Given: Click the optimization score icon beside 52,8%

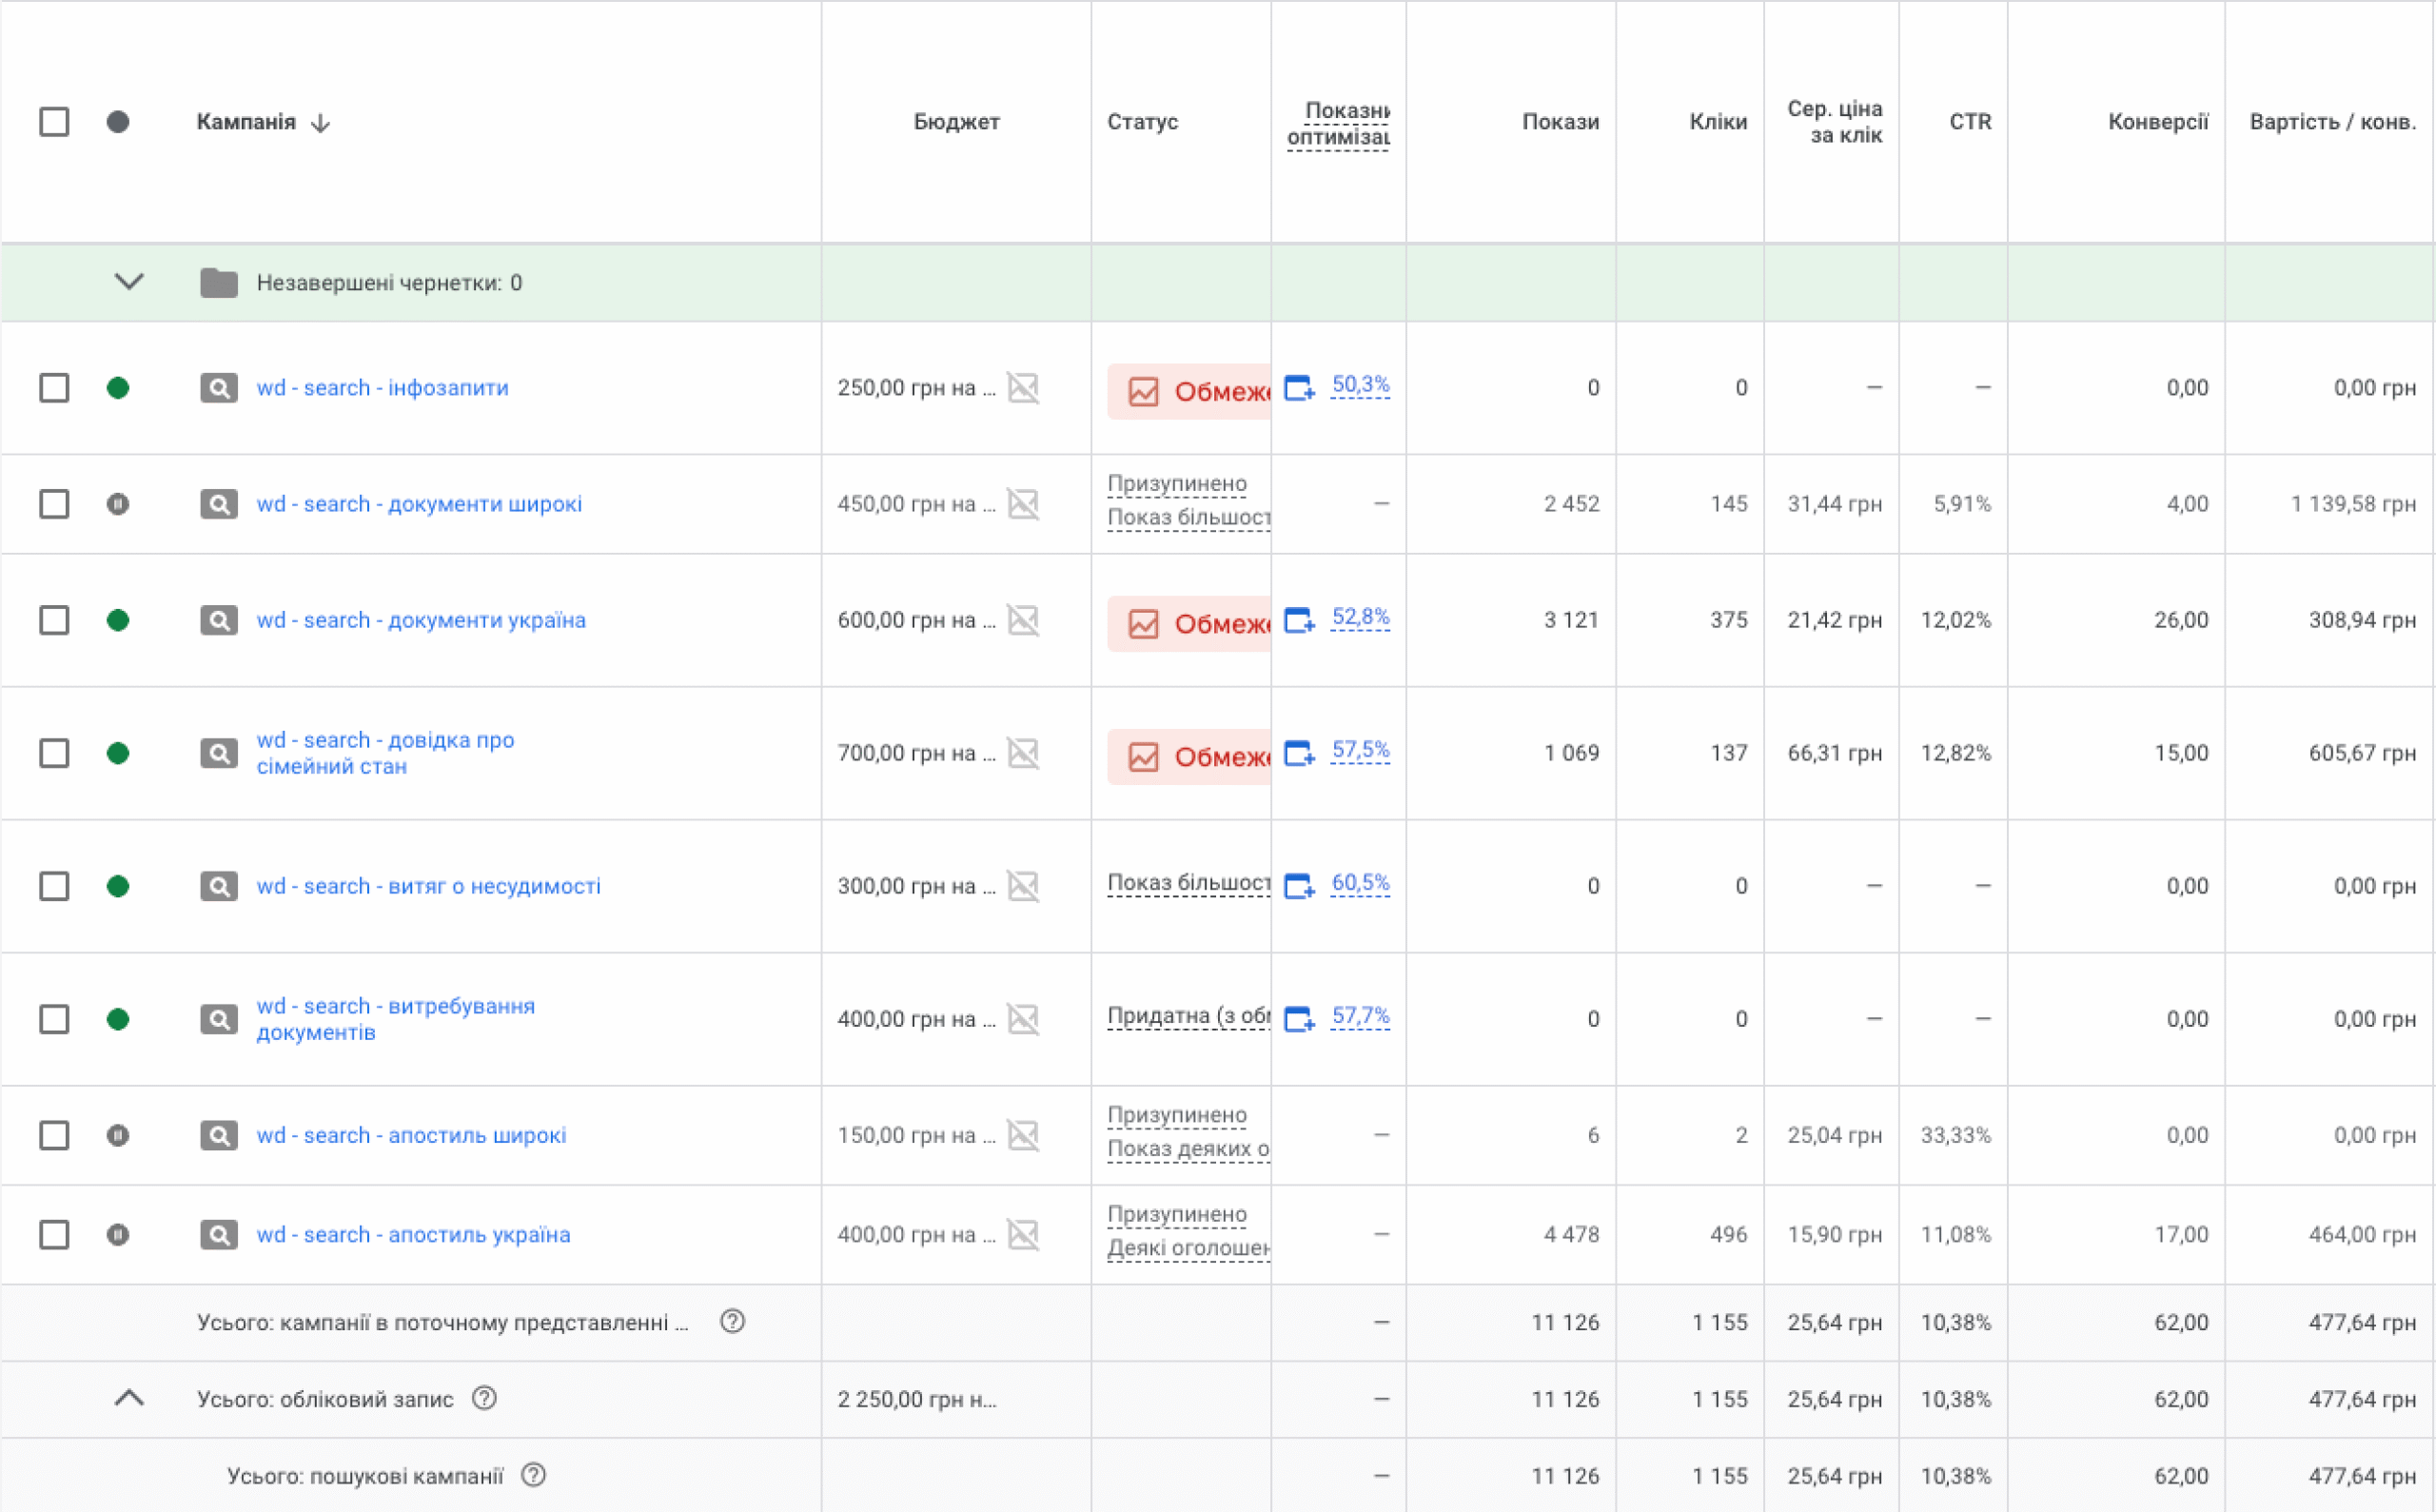Looking at the screenshot, I should click(1299, 620).
